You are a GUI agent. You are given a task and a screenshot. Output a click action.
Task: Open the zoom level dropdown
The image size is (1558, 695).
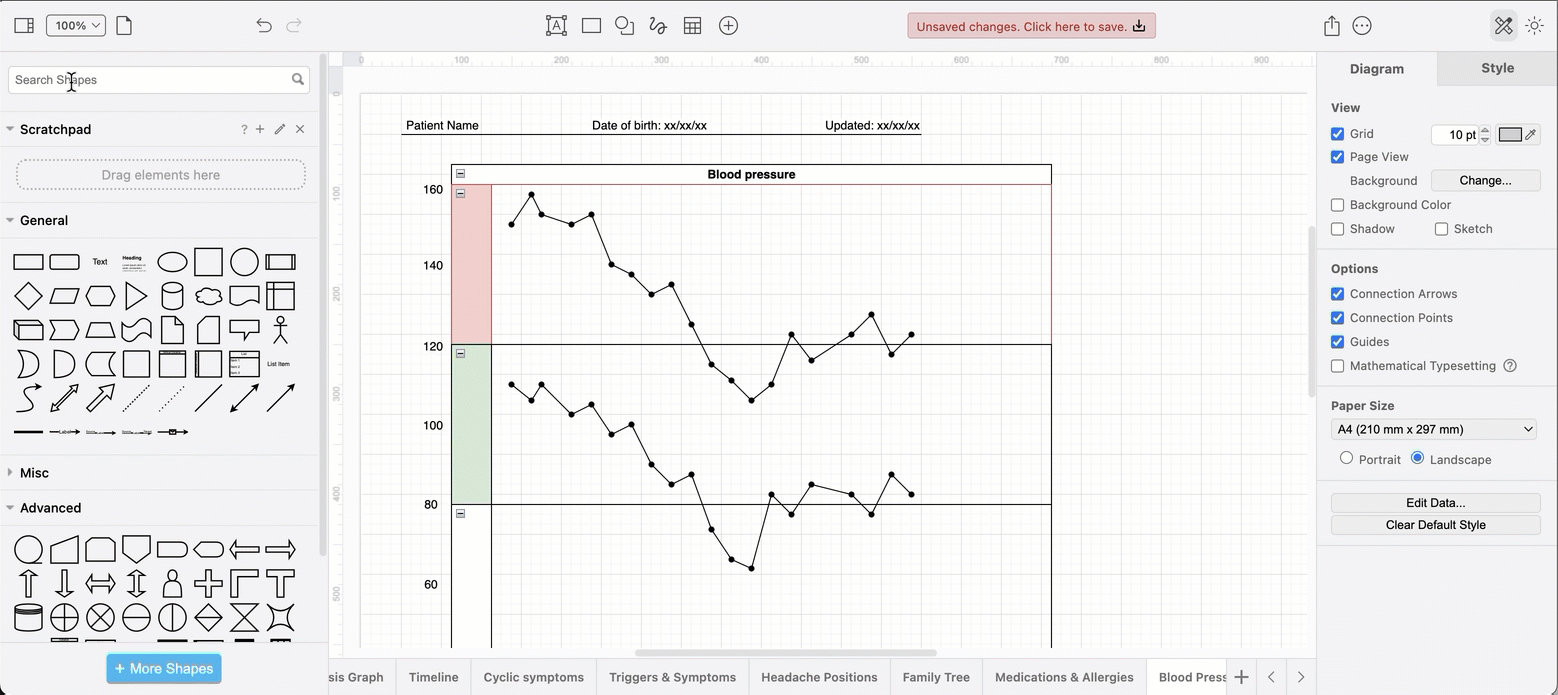[75, 25]
